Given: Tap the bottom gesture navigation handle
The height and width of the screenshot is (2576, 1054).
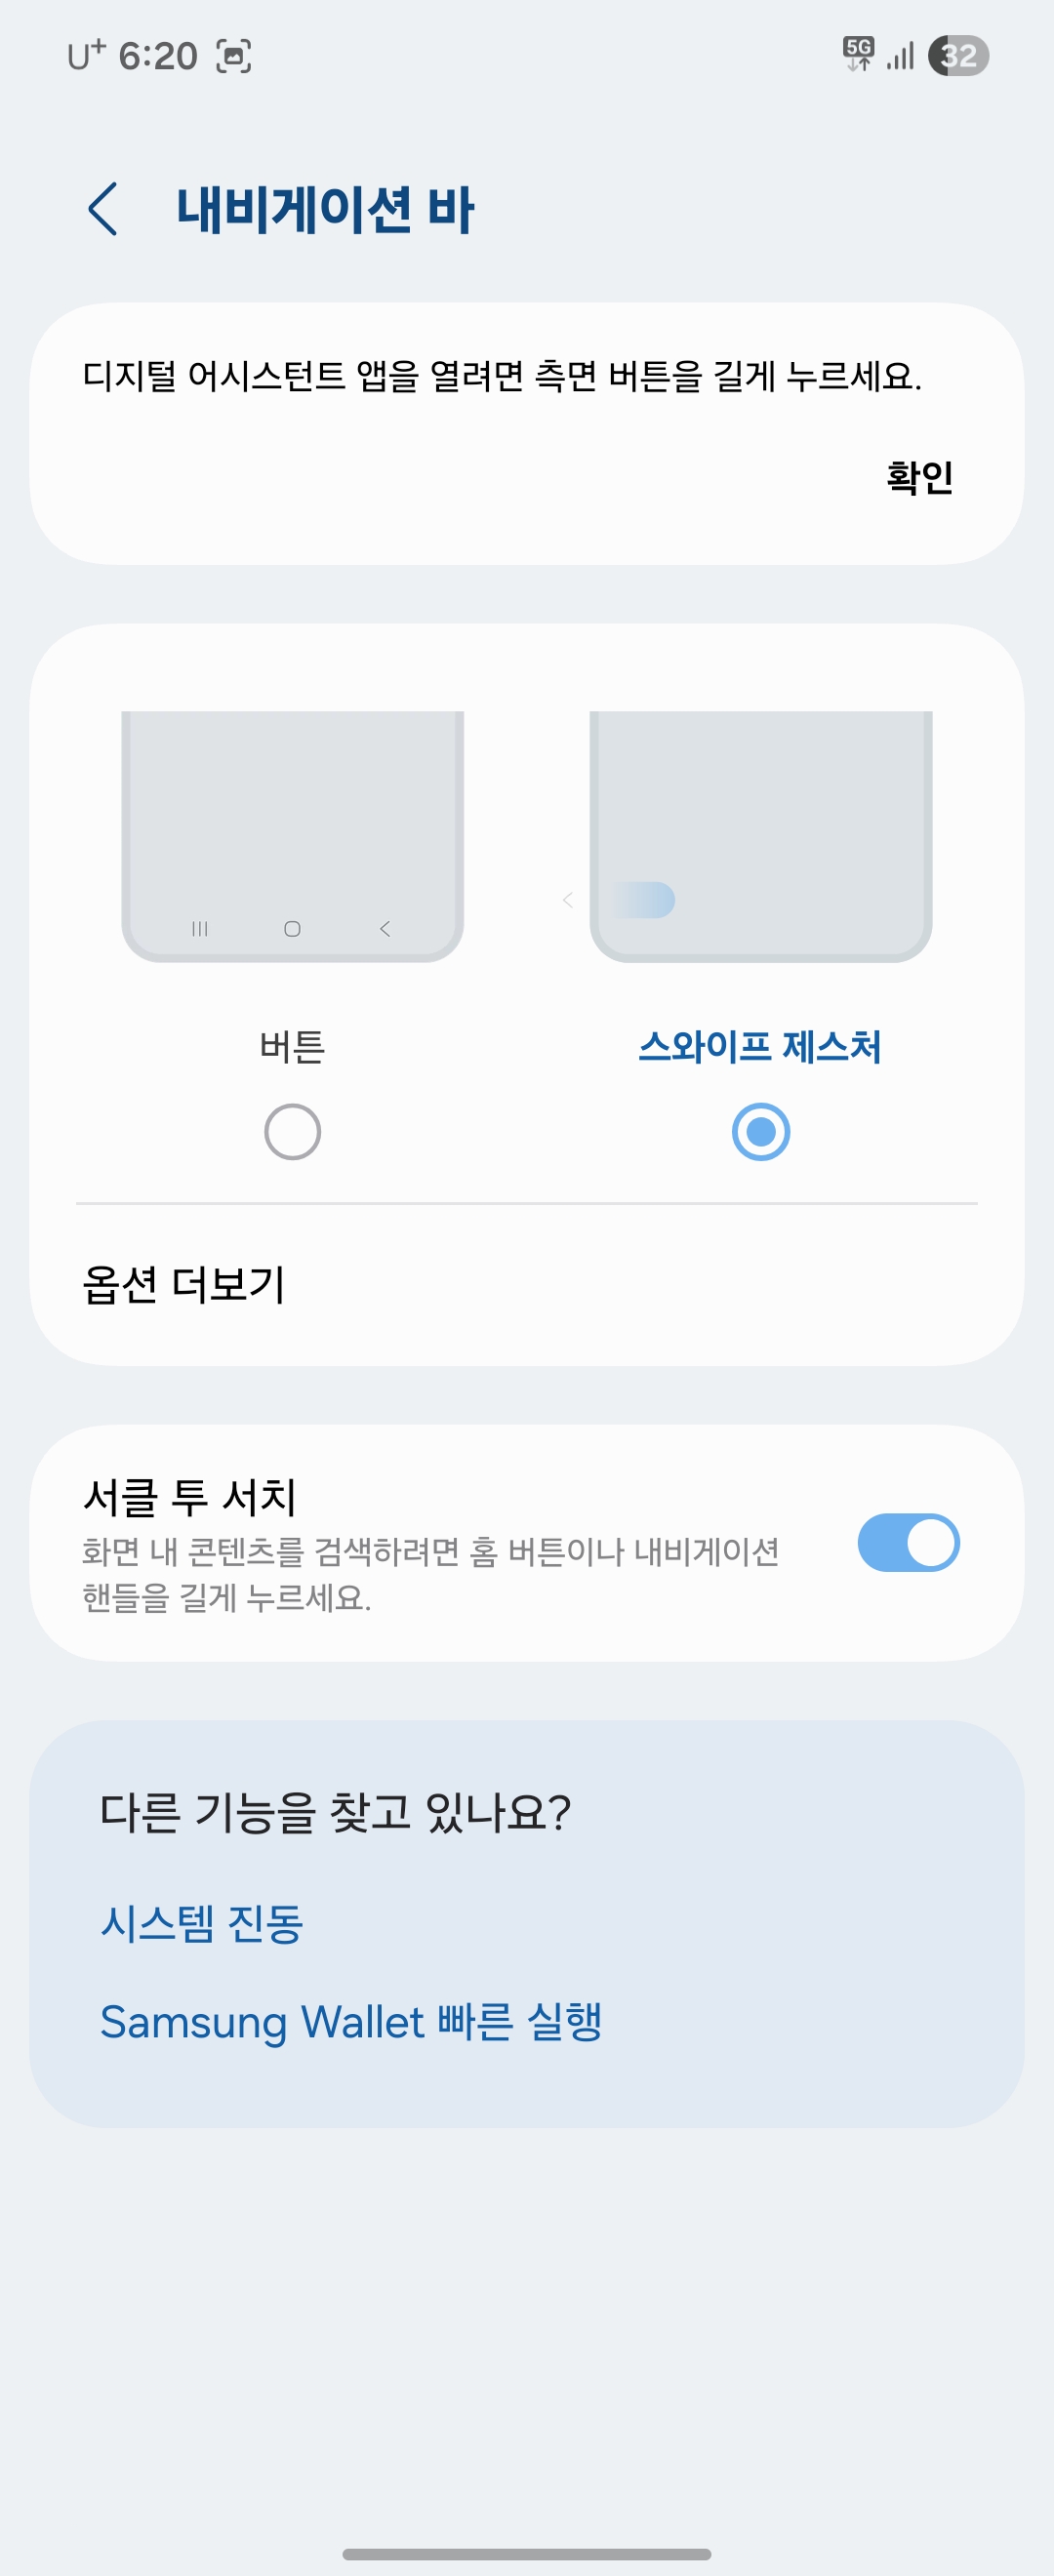Looking at the screenshot, I should [x=527, y=2553].
